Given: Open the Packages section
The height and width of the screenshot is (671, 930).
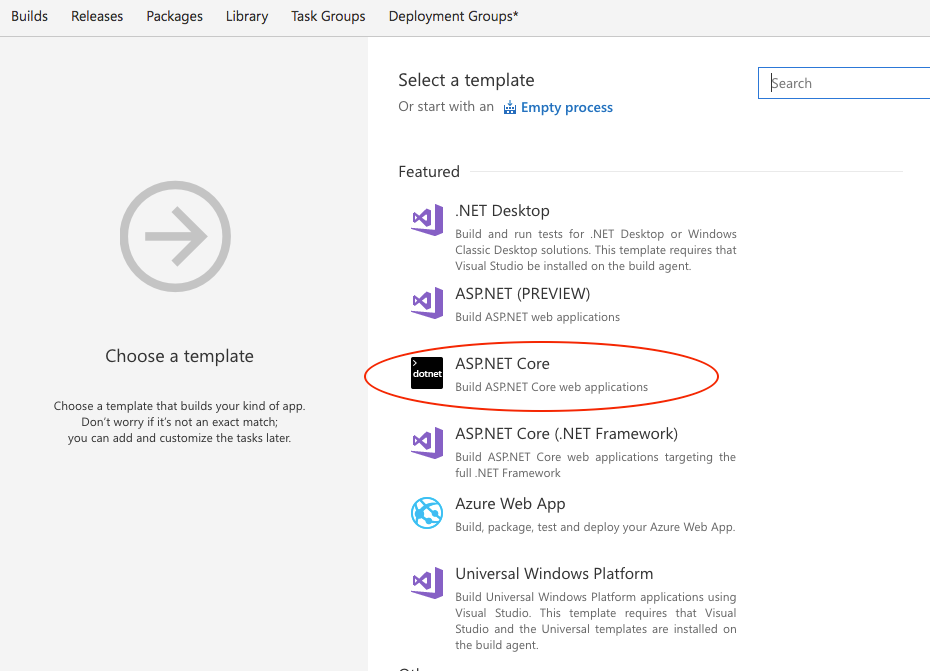Looking at the screenshot, I should pyautogui.click(x=174, y=16).
